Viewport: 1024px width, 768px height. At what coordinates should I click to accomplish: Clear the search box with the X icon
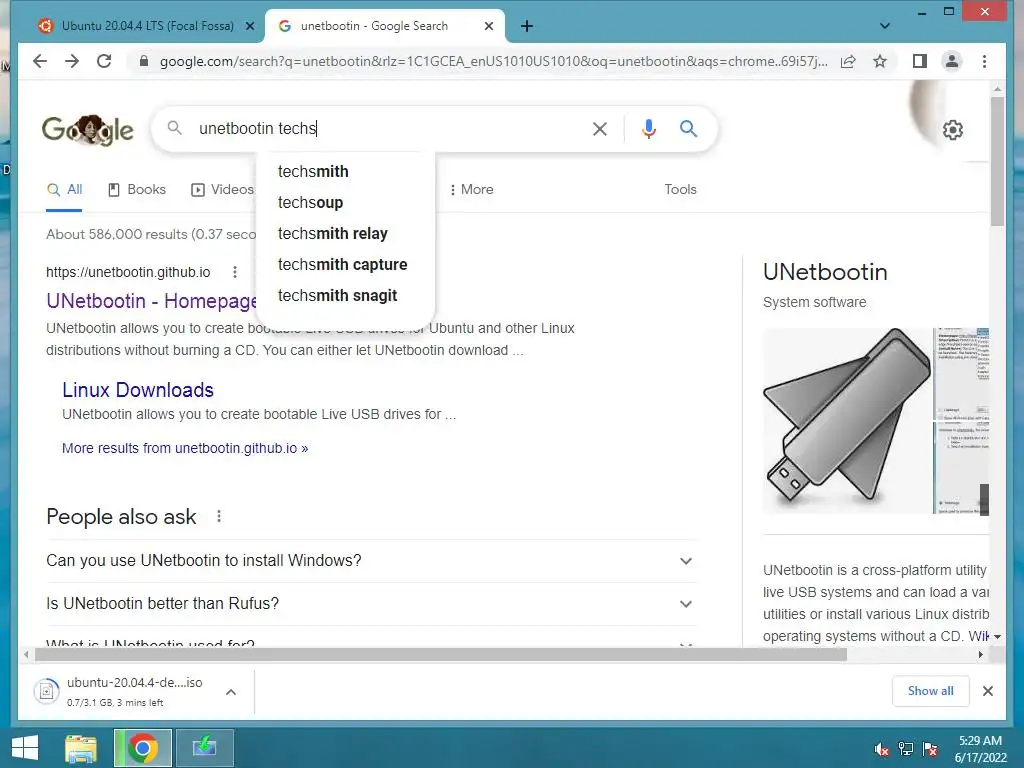point(600,129)
